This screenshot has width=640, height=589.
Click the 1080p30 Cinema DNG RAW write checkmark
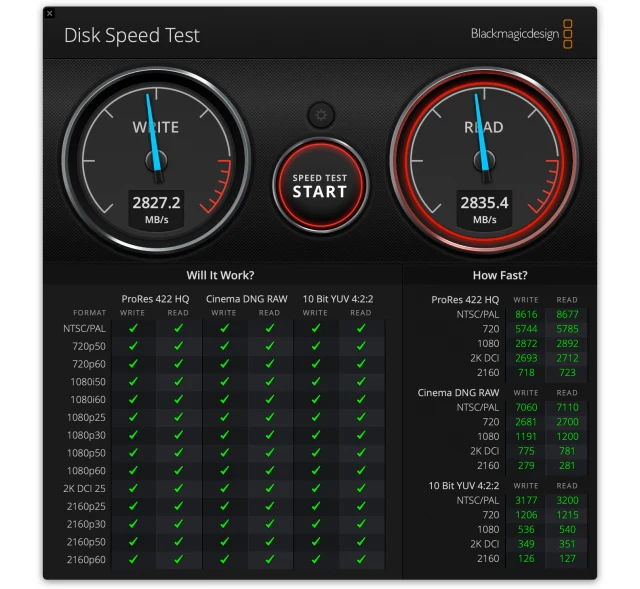[x=224, y=435]
